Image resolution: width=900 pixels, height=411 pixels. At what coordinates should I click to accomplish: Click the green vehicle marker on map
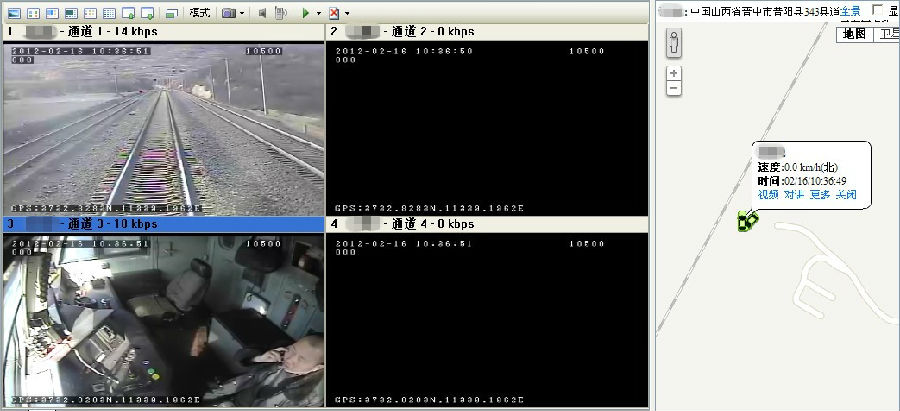[746, 221]
